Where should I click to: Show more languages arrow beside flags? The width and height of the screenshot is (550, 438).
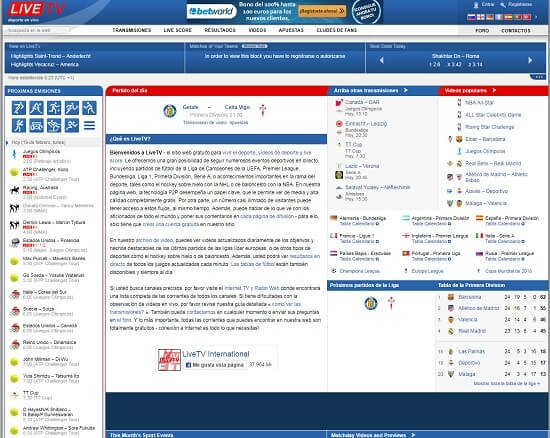(x=536, y=17)
